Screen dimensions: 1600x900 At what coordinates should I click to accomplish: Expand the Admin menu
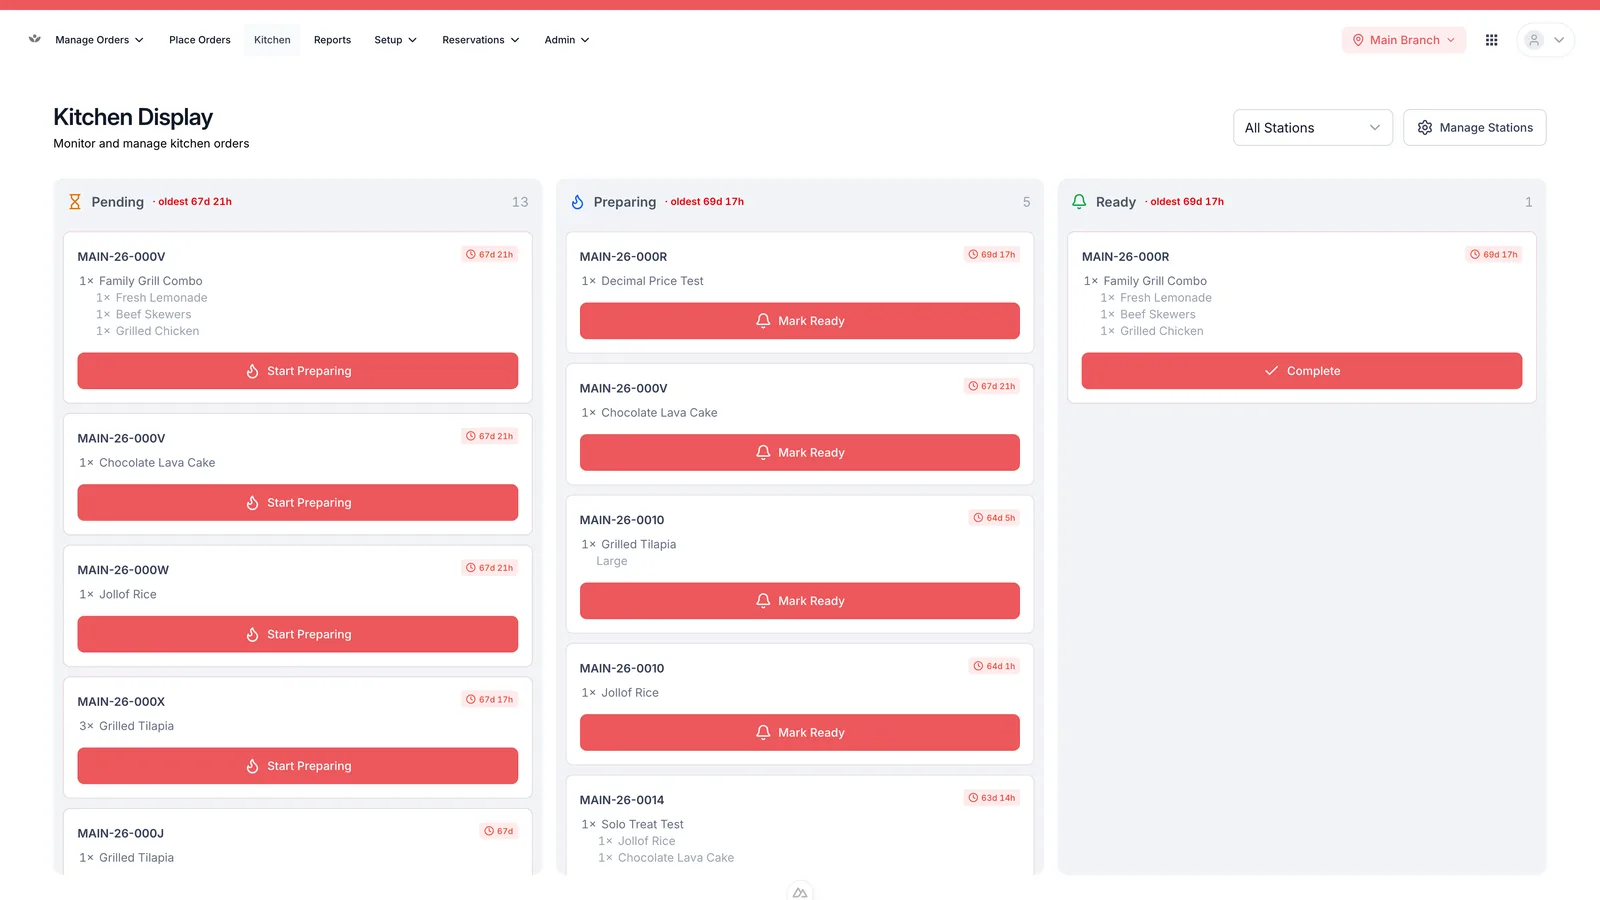(567, 40)
